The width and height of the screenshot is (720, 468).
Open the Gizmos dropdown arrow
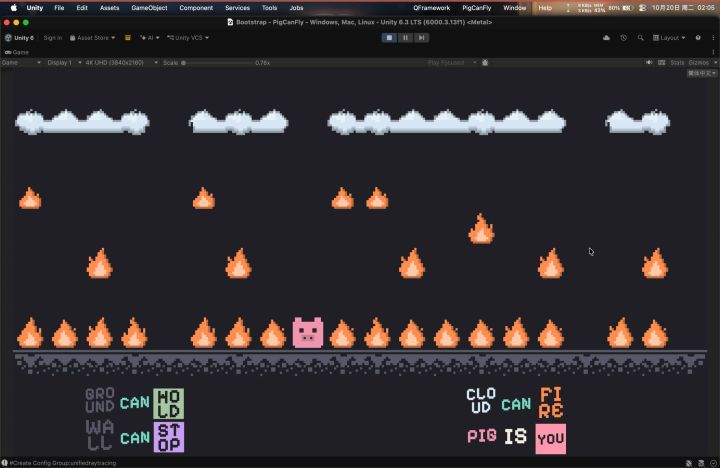(715, 62)
